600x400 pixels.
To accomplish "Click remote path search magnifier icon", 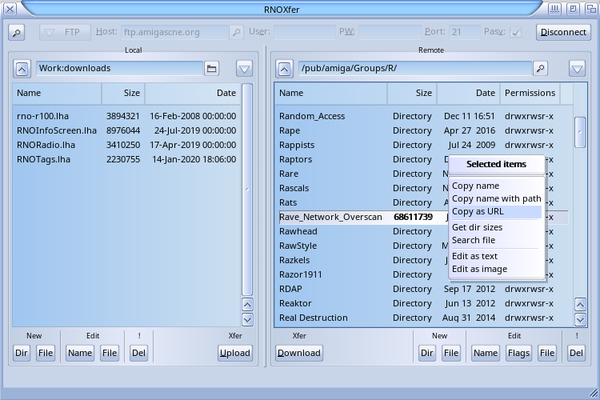I will point(540,69).
